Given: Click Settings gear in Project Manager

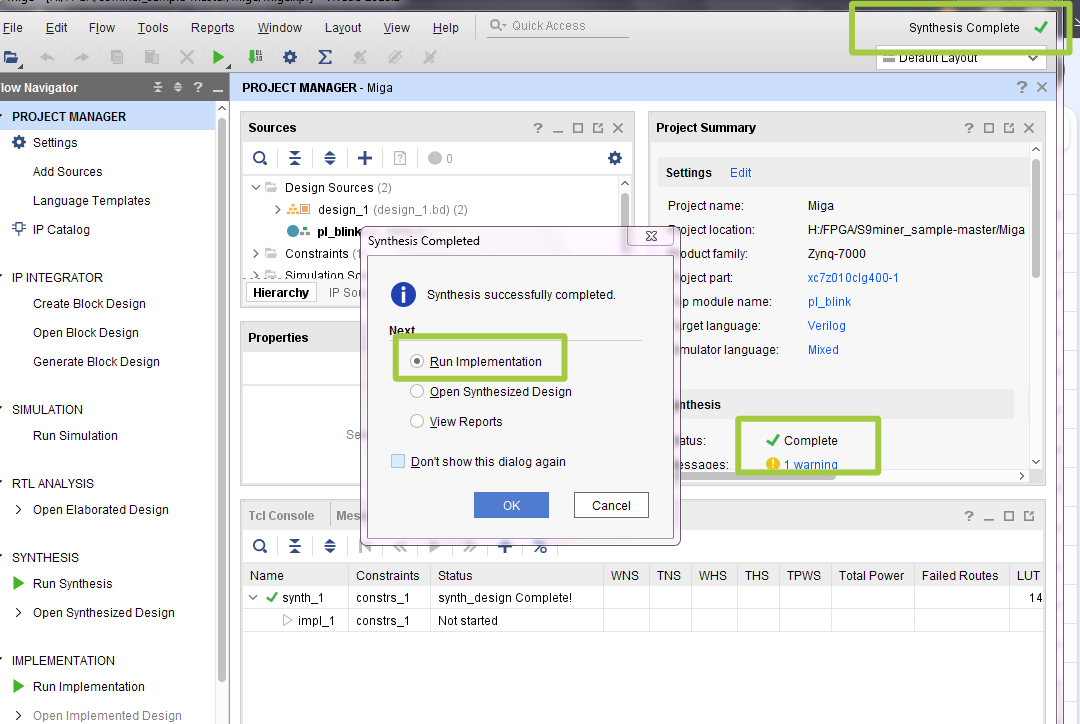Looking at the screenshot, I should tap(19, 143).
